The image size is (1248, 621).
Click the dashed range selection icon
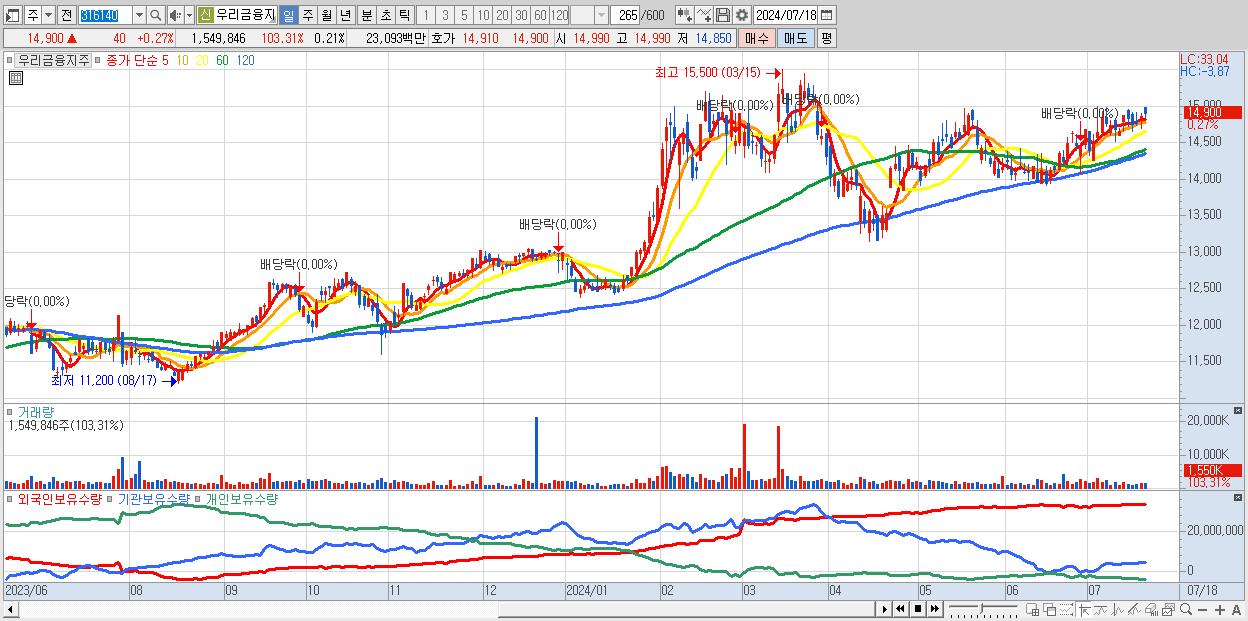1066,610
